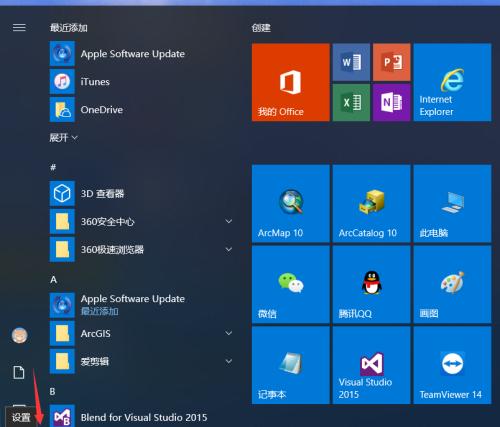Click the B letter group header
The height and width of the screenshot is (427, 500).
[53, 391]
